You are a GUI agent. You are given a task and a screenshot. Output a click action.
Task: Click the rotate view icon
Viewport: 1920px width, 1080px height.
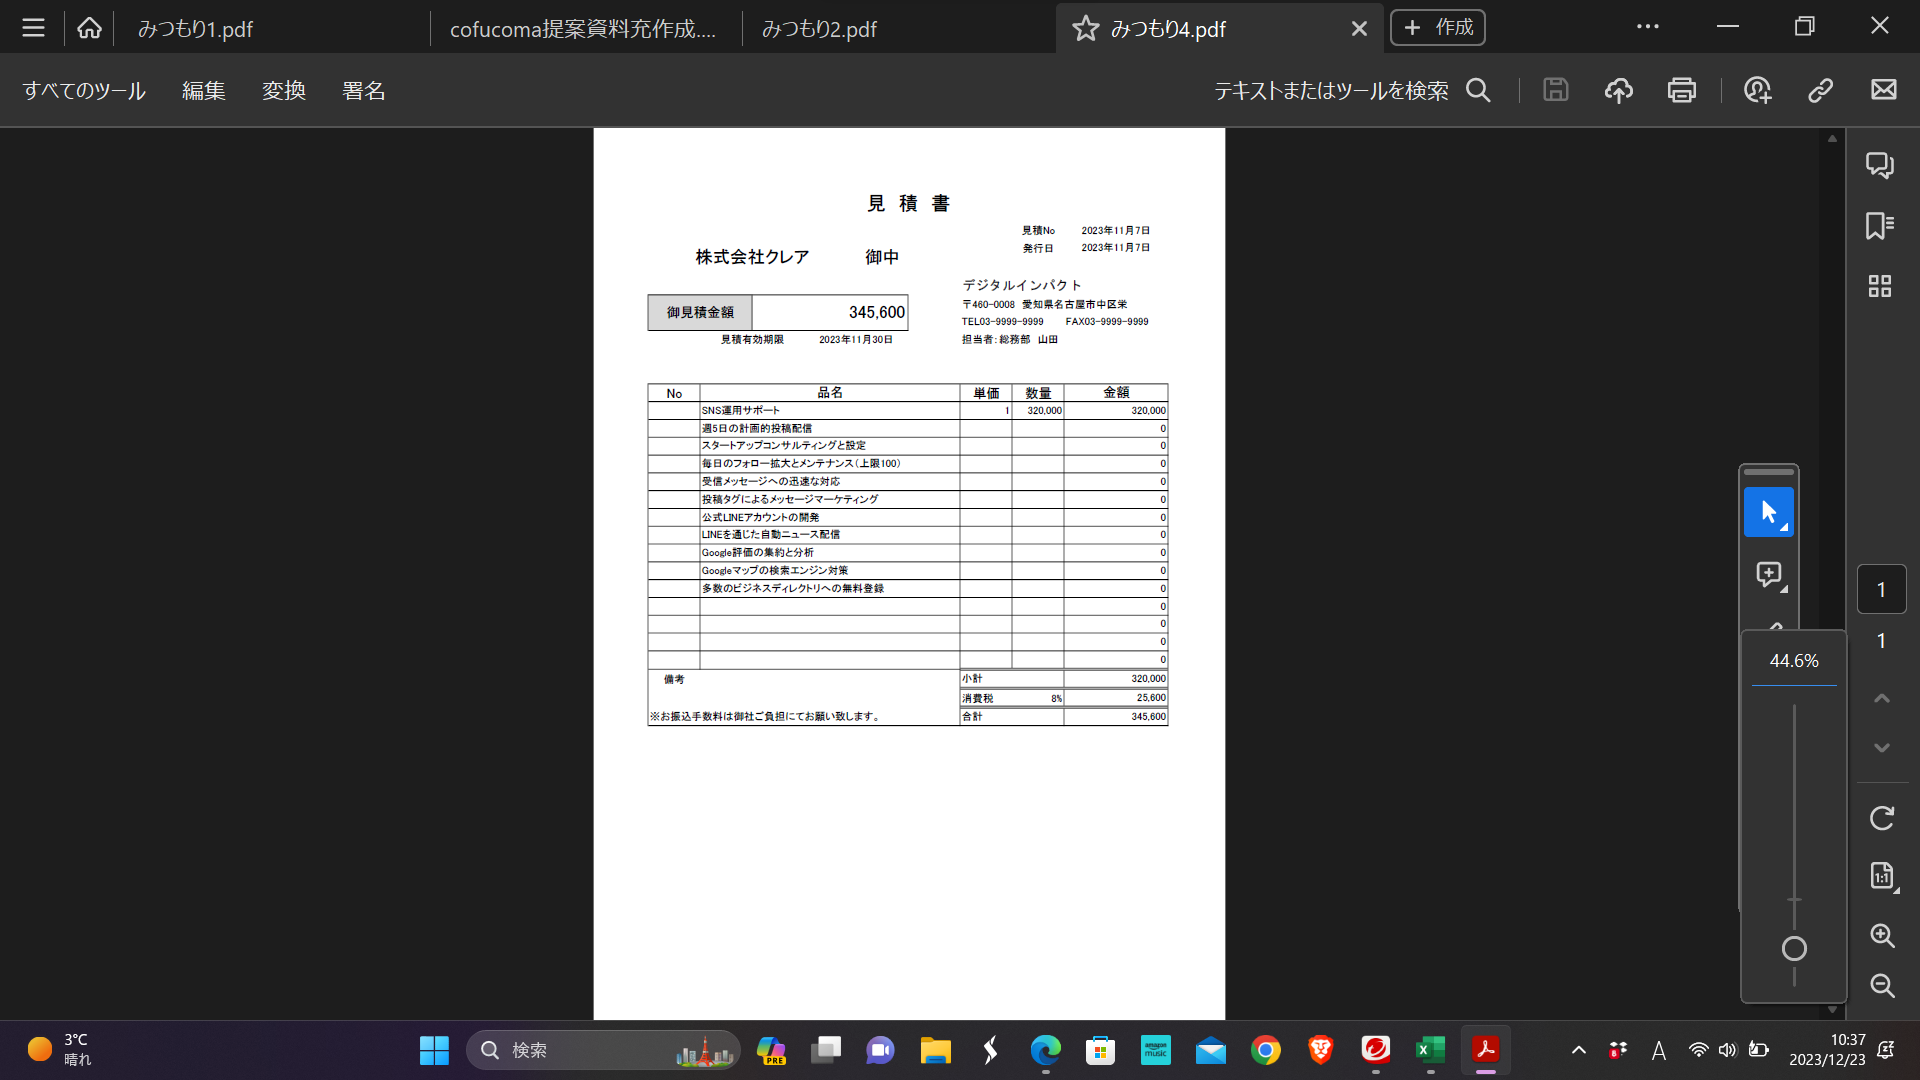[1881, 818]
